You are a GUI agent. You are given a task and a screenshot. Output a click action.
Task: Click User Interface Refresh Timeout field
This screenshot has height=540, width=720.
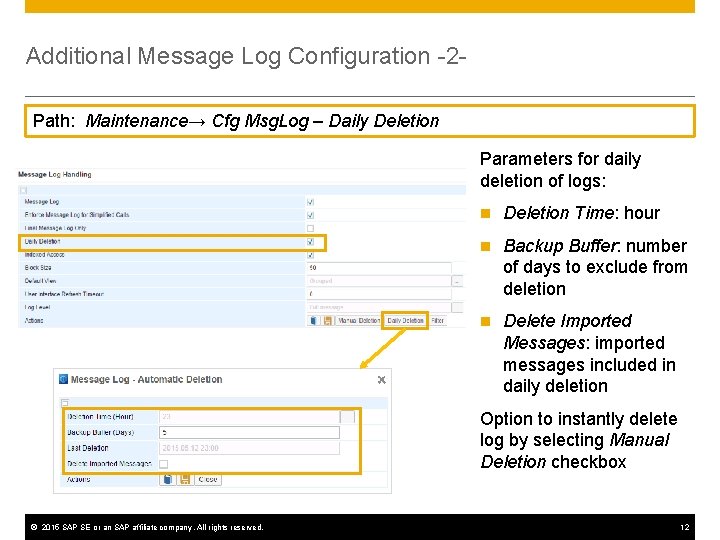point(379,294)
